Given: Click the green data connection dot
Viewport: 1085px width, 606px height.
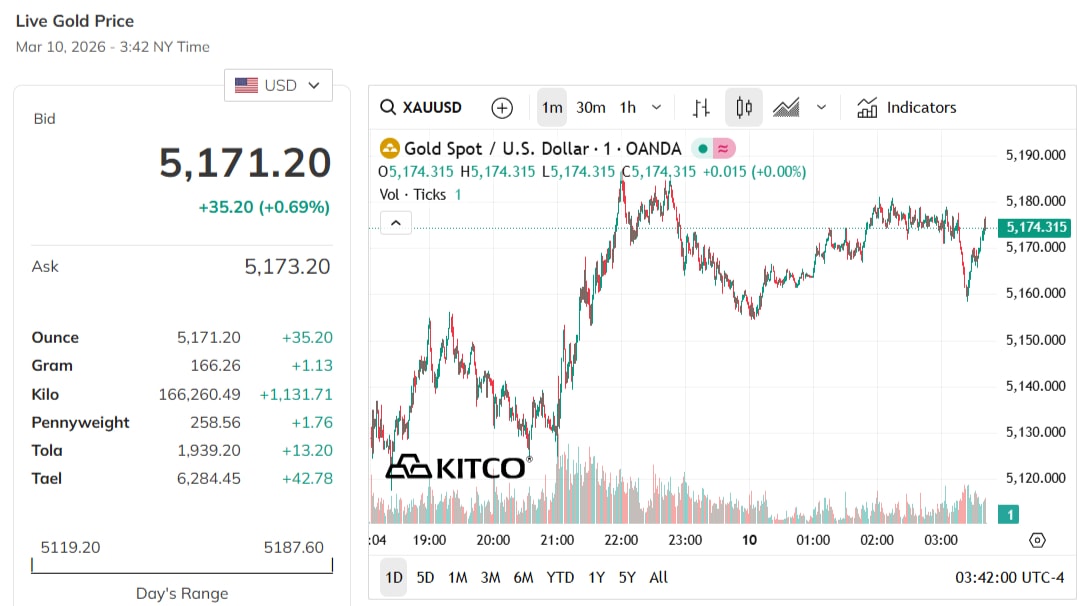Looking at the screenshot, I should tap(703, 148).
